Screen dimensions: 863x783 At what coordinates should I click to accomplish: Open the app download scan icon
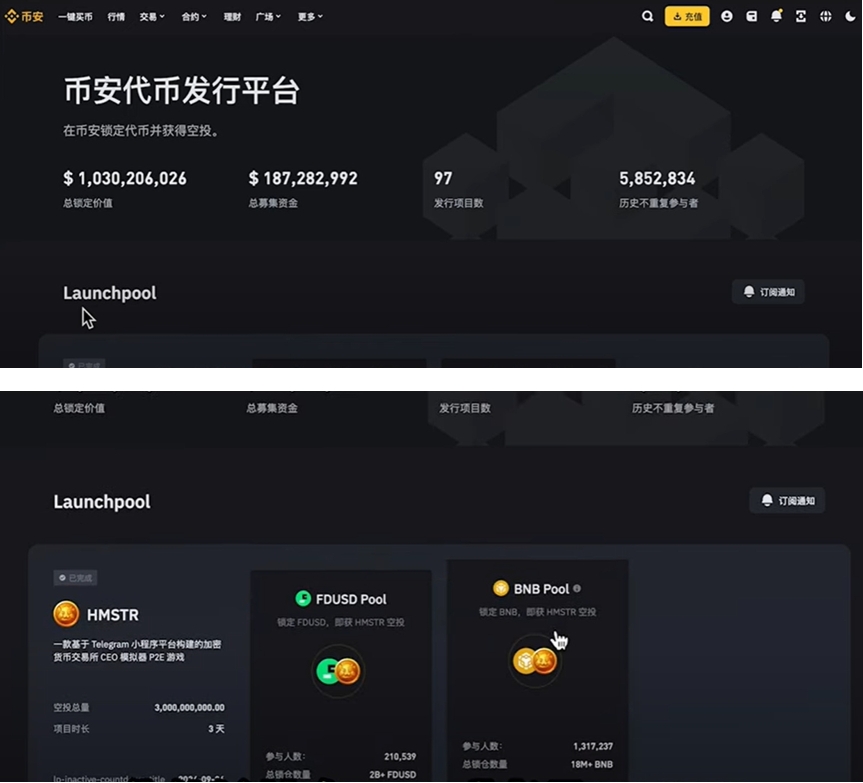point(801,17)
